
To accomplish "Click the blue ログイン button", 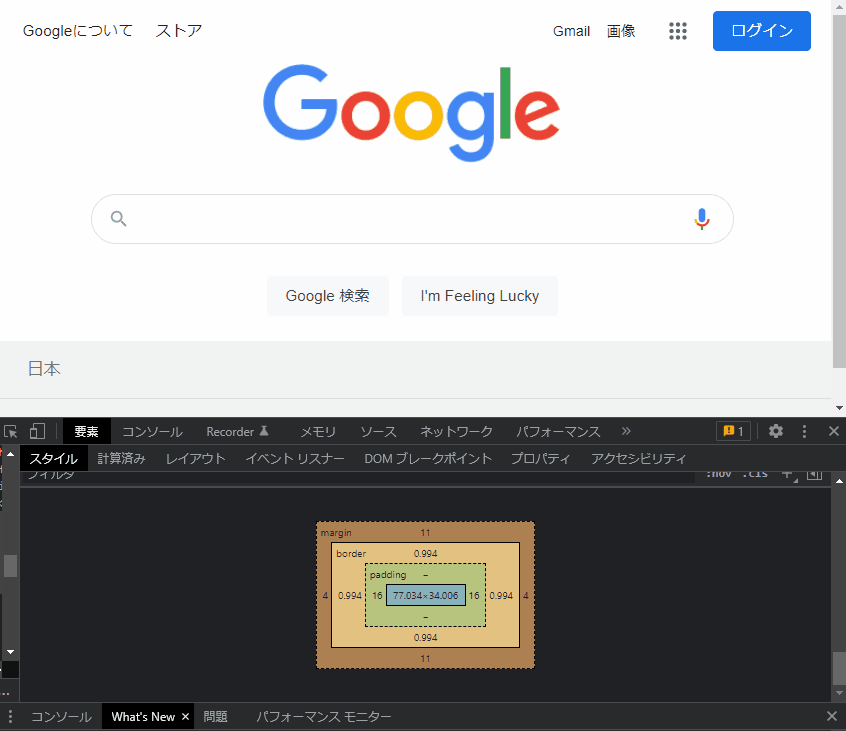I will coord(761,31).
